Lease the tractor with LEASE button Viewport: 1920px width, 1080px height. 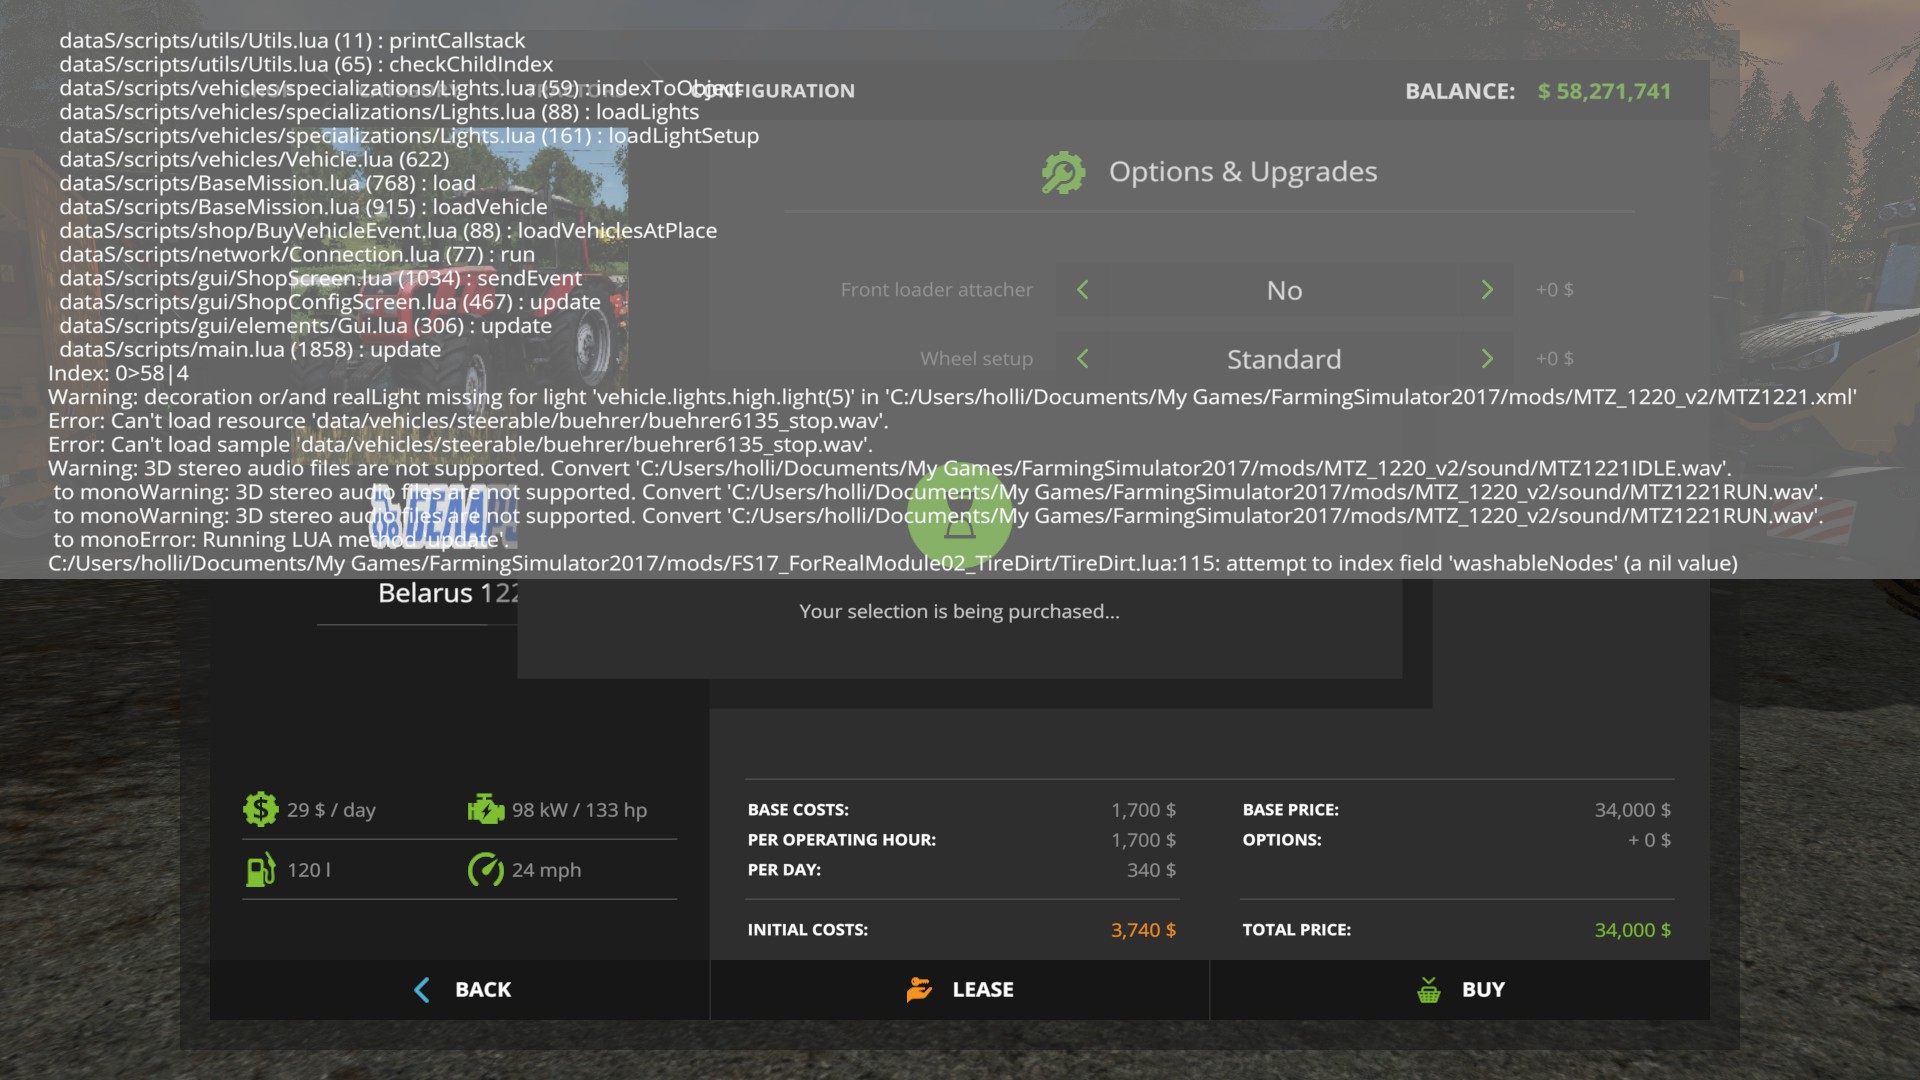pos(960,990)
